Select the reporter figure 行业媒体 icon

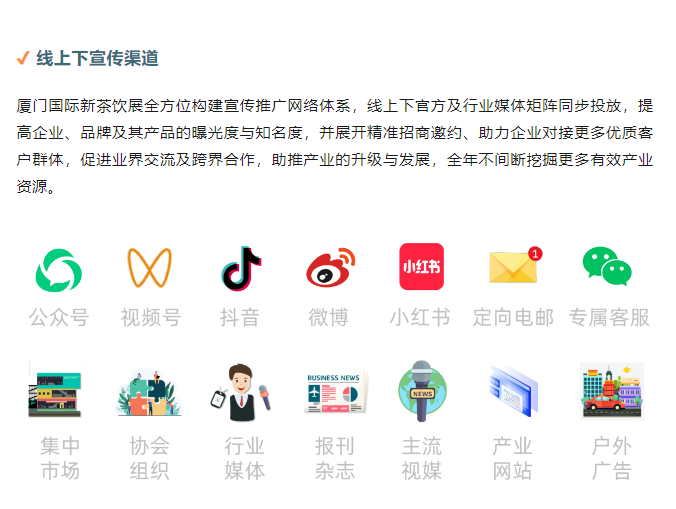click(x=241, y=392)
